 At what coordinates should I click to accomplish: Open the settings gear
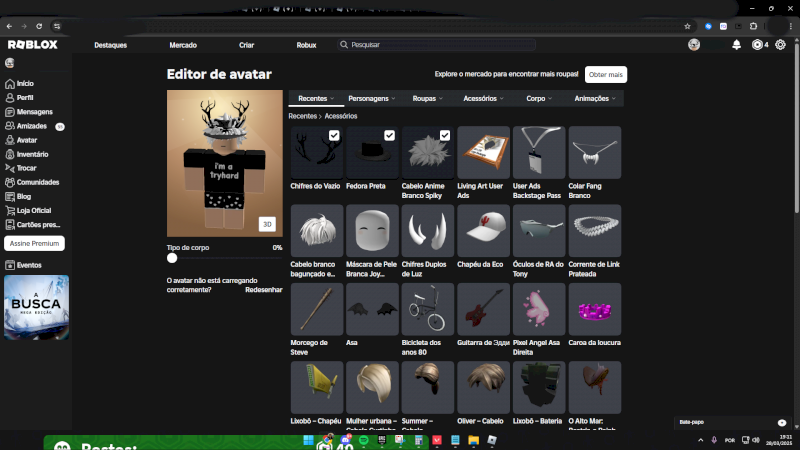click(780, 45)
